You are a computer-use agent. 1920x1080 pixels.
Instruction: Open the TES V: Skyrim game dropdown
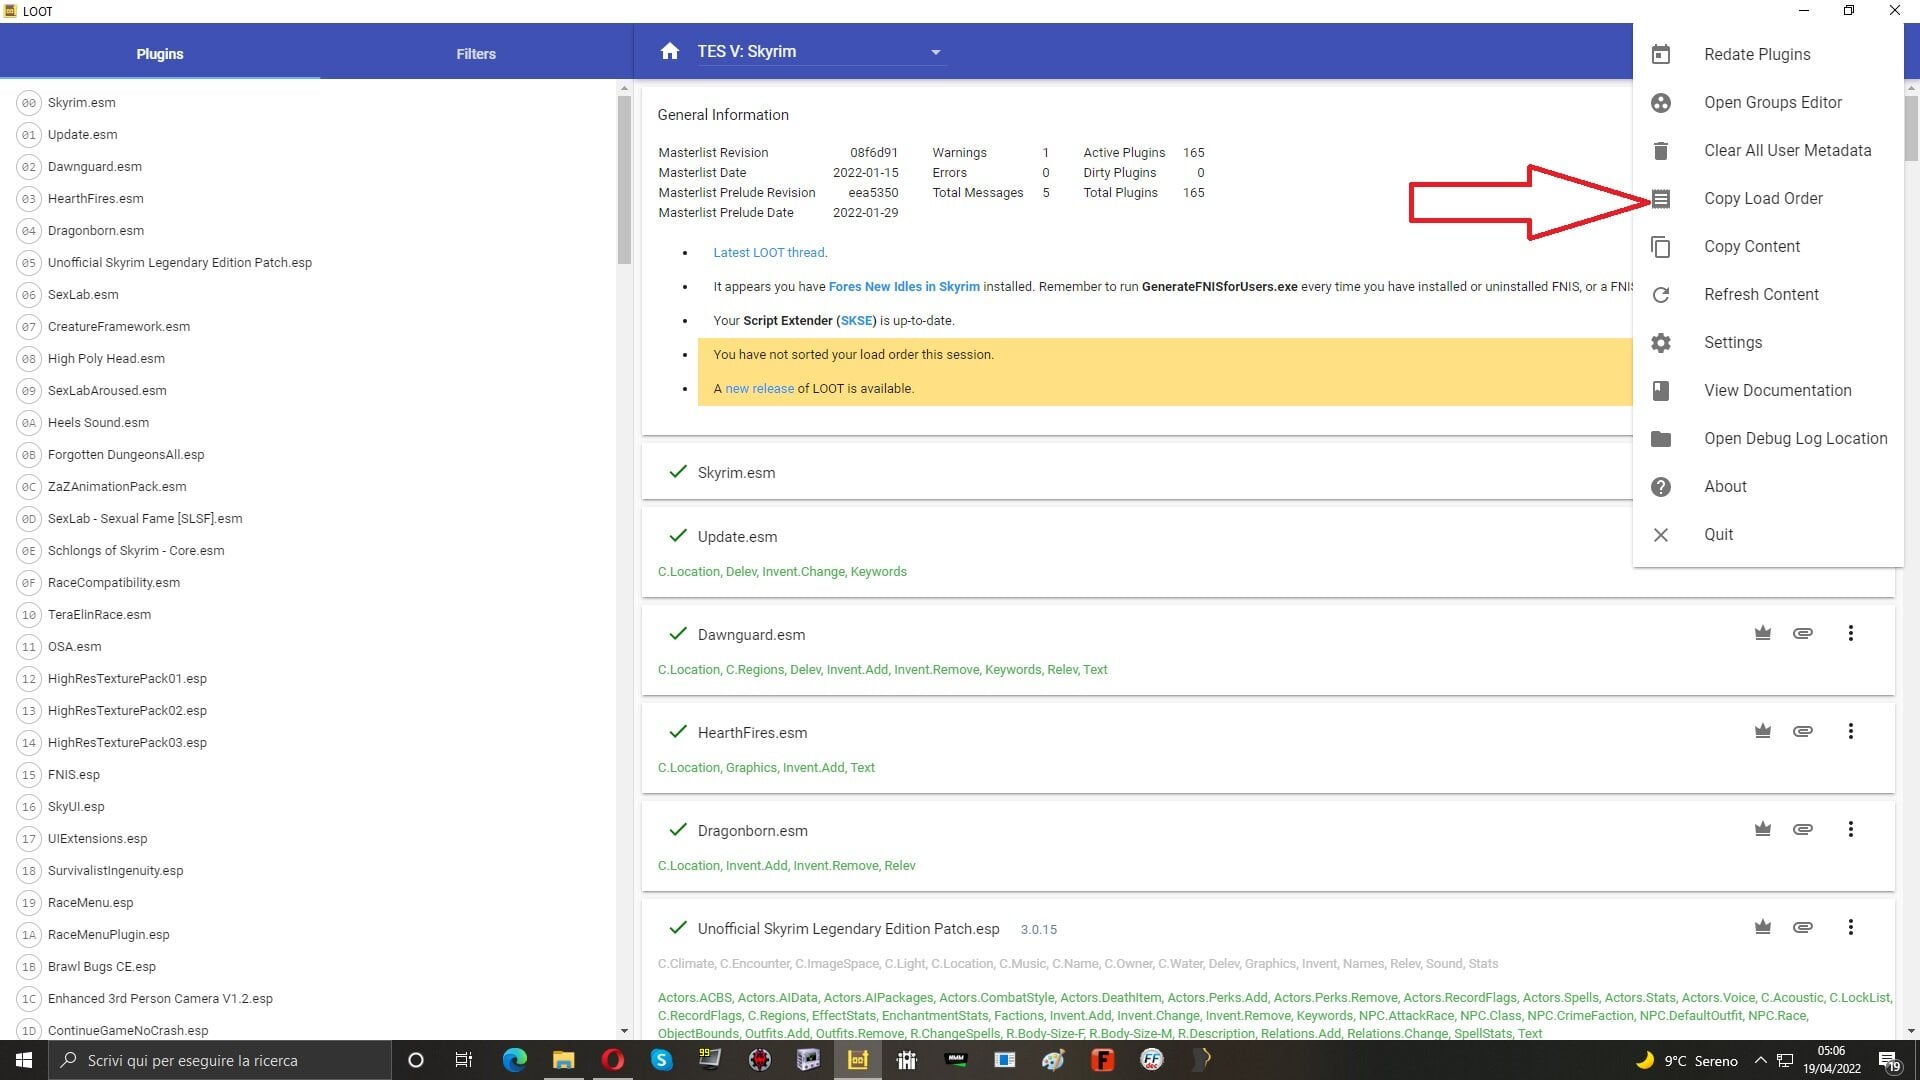[820, 52]
